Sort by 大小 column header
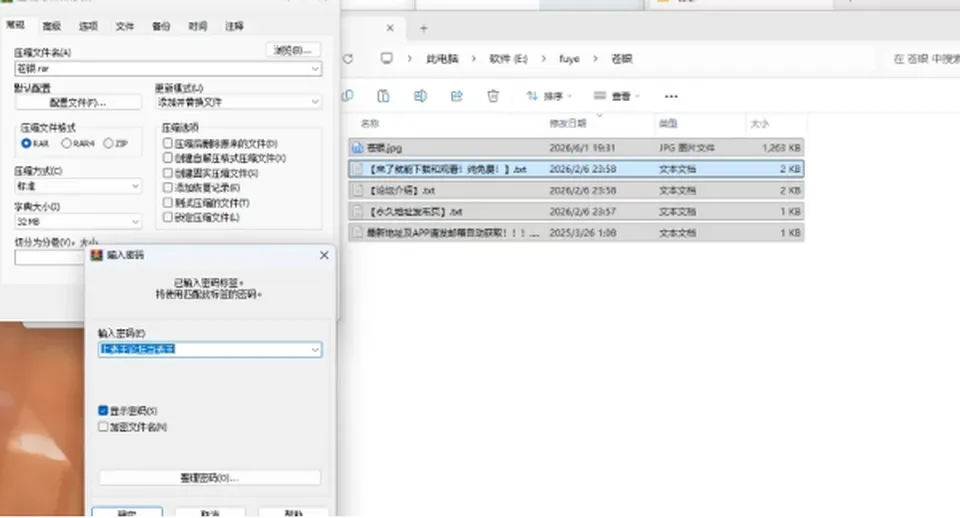 coord(759,124)
